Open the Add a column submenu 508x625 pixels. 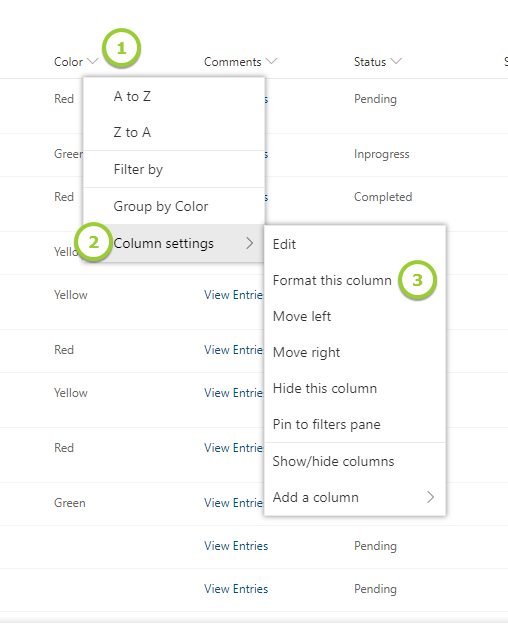click(355, 497)
